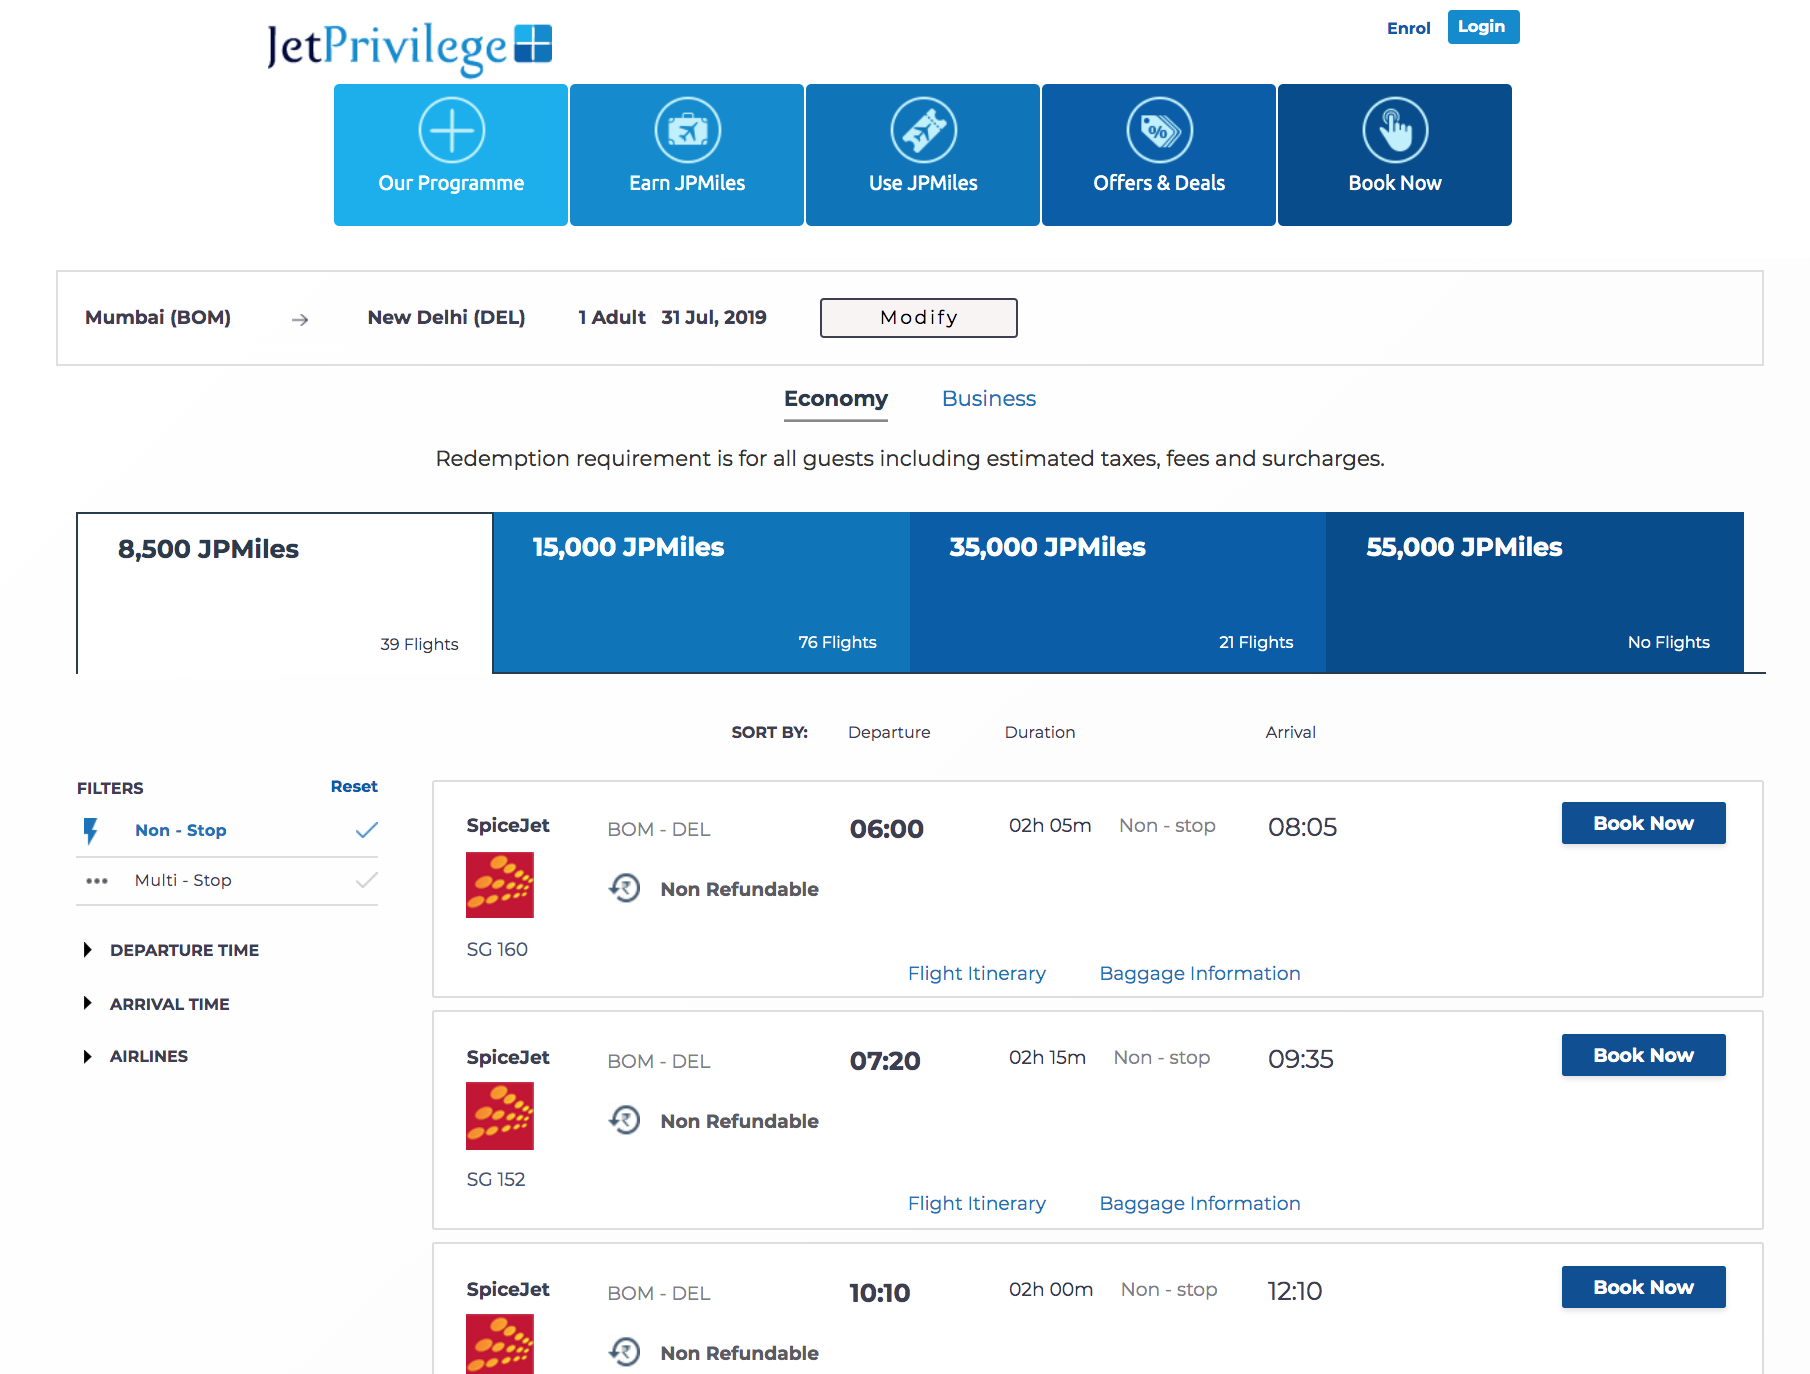Select the Book Now hand icon

[x=1394, y=129]
